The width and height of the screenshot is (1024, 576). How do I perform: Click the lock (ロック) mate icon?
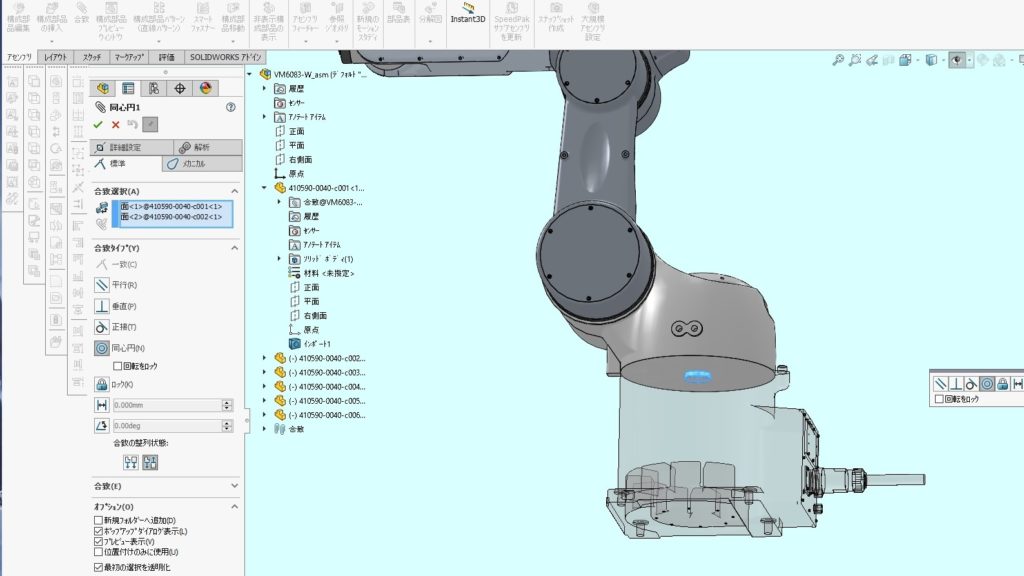pyautogui.click(x=102, y=384)
